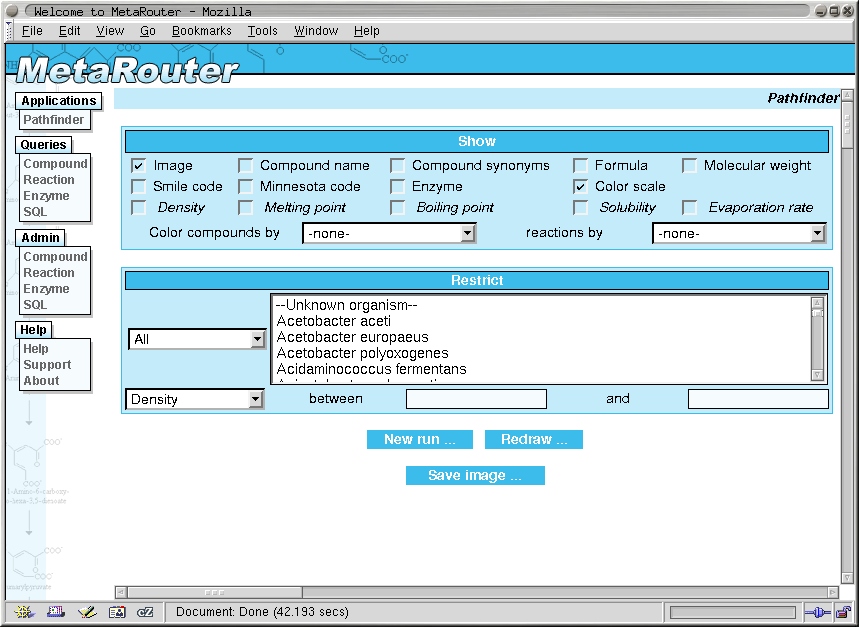
Task: Open Address Book icon in status bar
Action: point(117,612)
